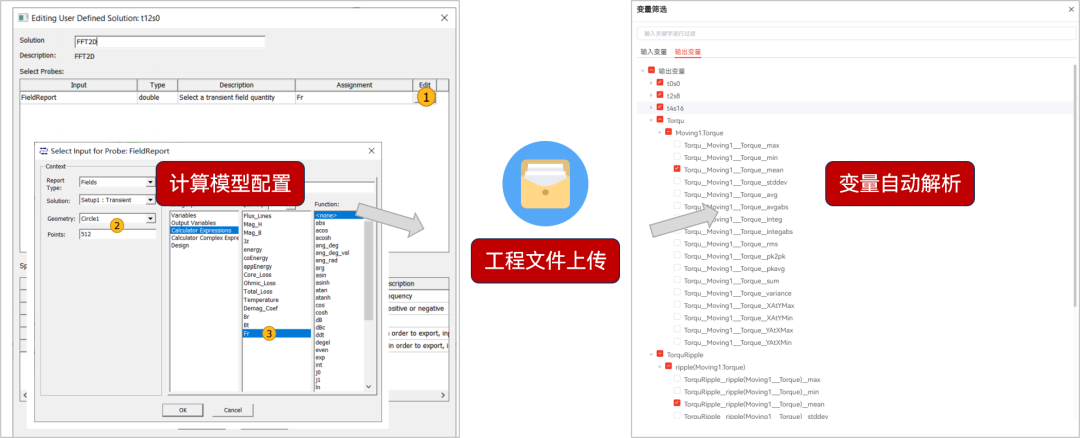Click the keyword filter search box
Image resolution: width=1080 pixels, height=438 pixels.
854,33
